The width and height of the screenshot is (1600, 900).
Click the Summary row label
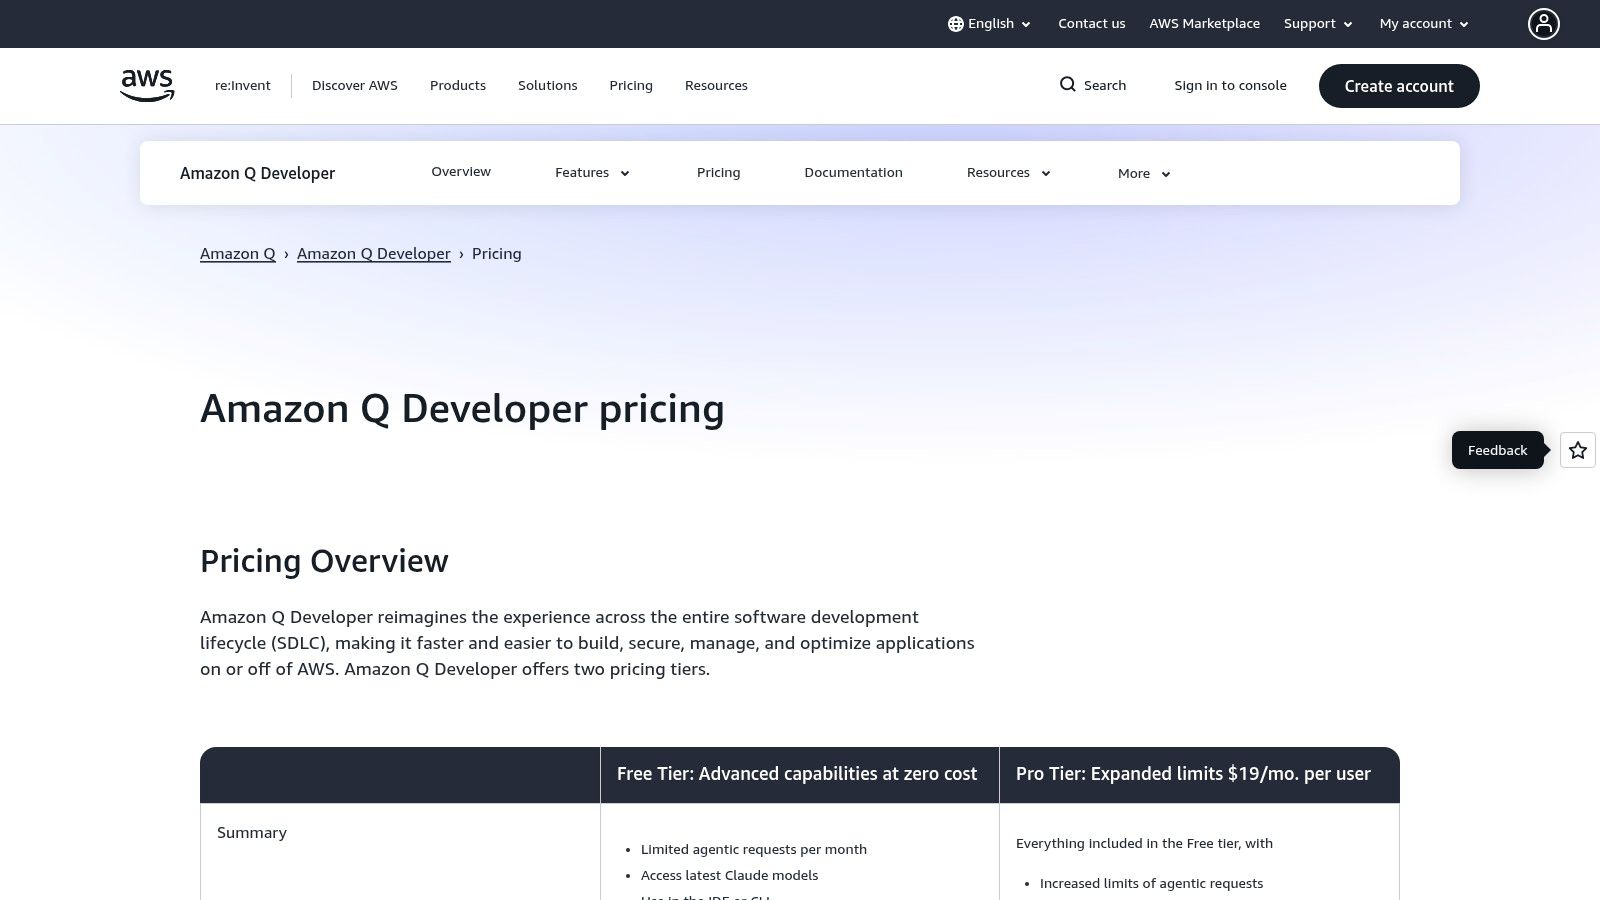coord(252,832)
